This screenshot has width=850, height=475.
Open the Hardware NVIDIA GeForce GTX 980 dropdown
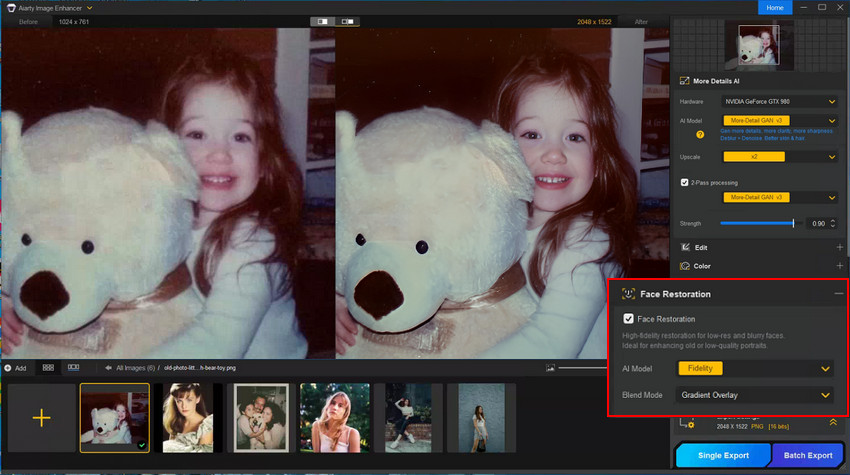(779, 101)
